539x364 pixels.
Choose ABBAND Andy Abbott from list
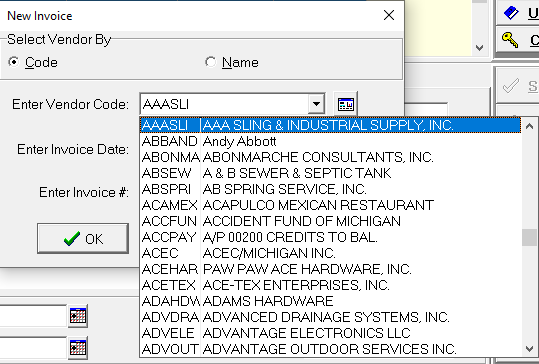tap(331, 141)
